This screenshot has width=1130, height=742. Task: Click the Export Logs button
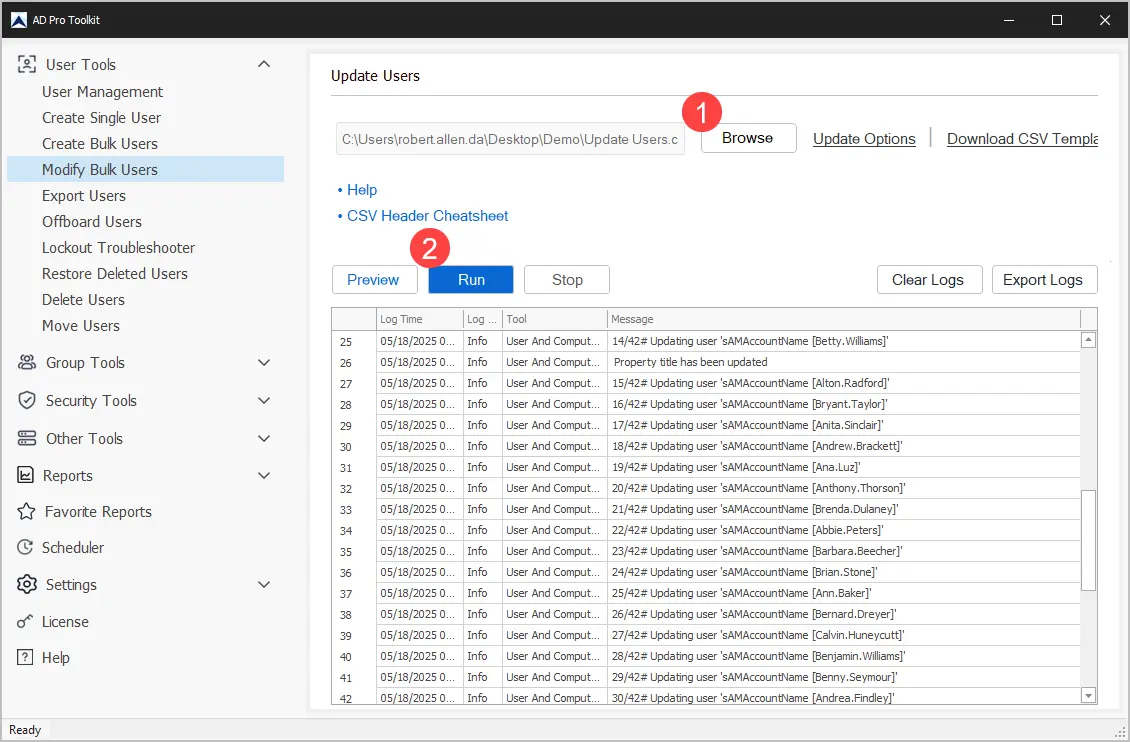coord(1044,280)
